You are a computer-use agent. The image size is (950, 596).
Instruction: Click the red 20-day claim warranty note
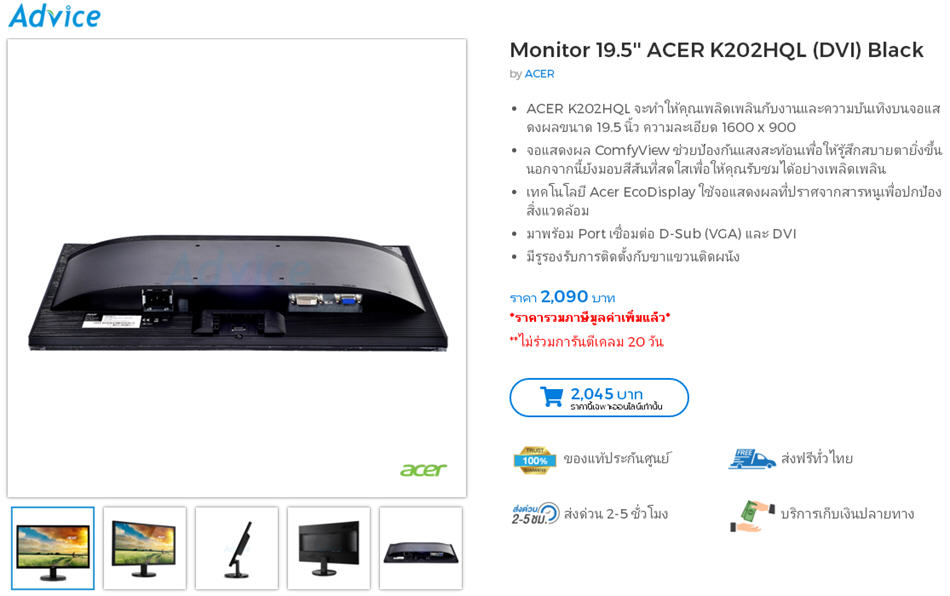pos(586,342)
